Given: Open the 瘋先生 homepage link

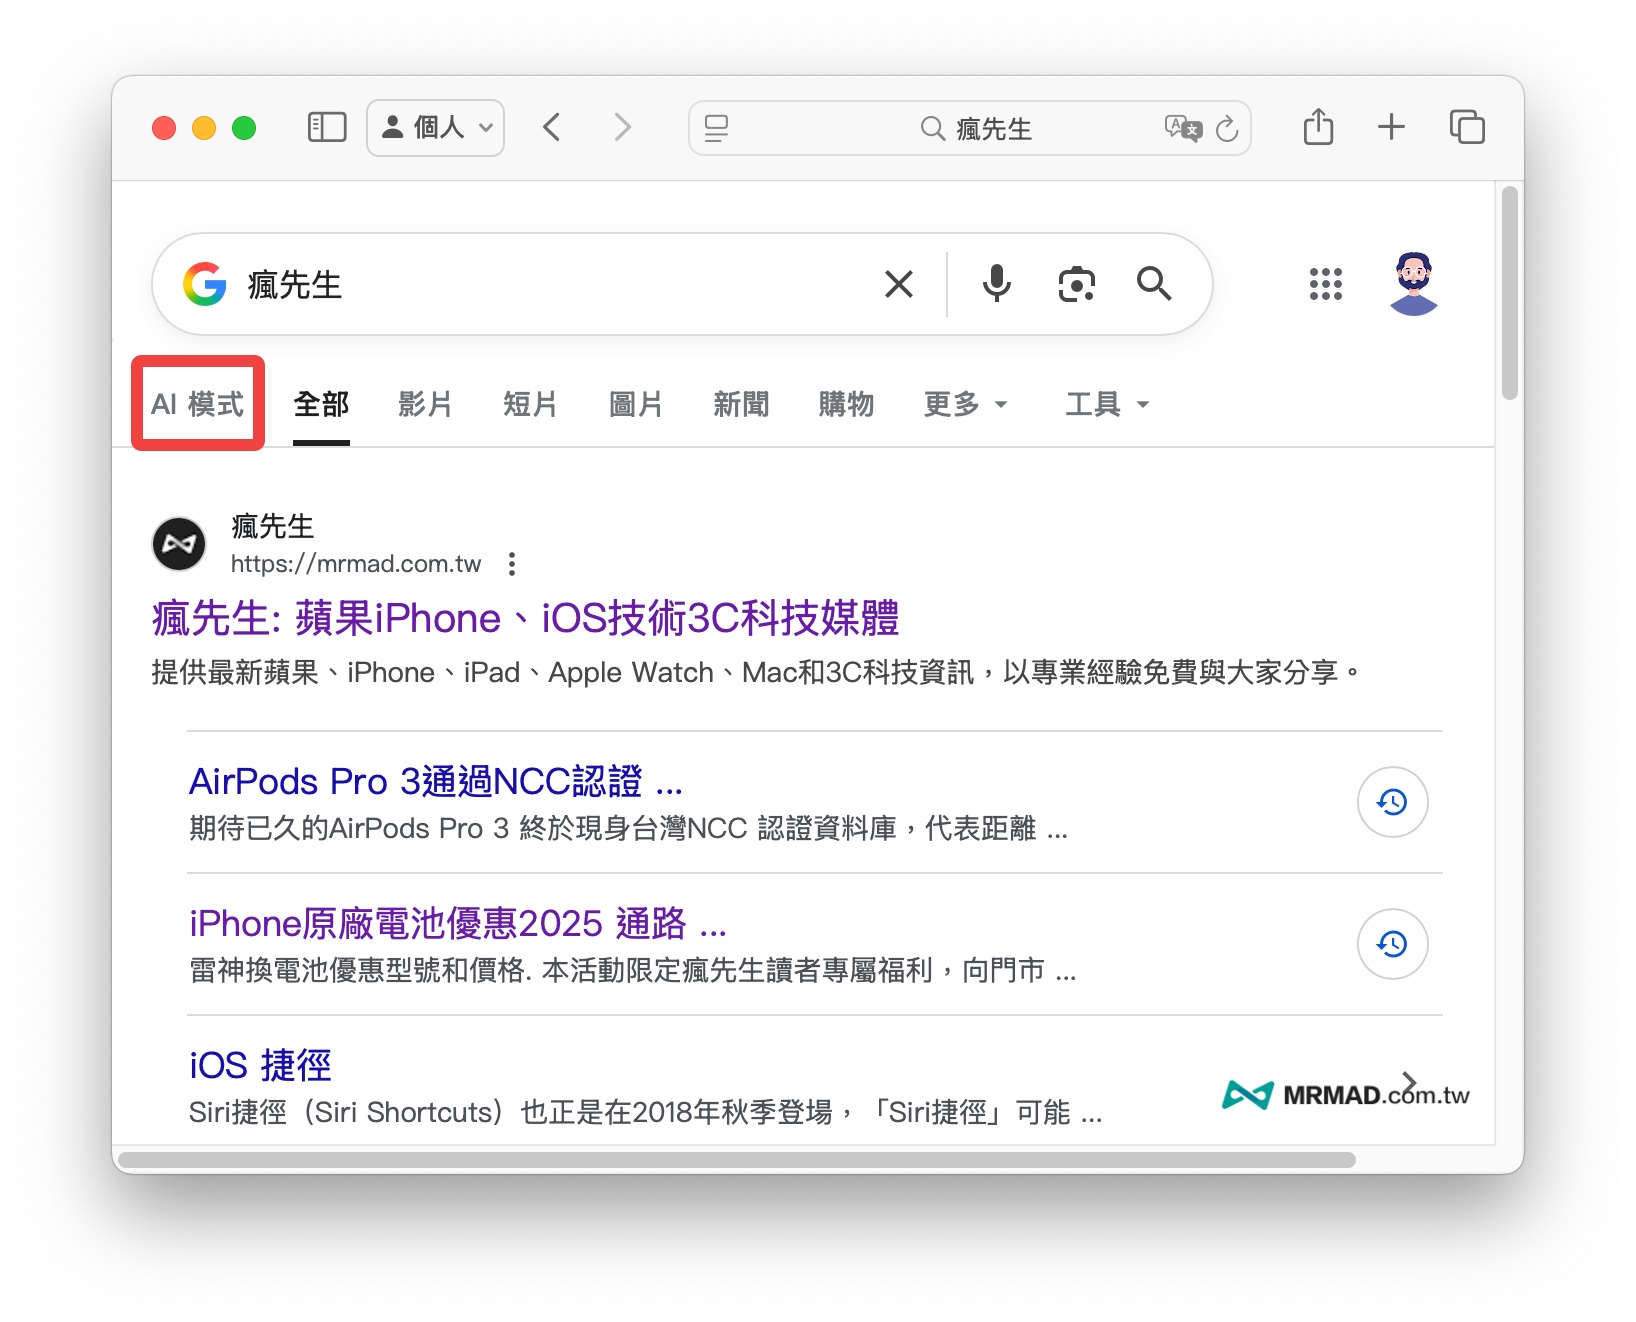Looking at the screenshot, I should (x=525, y=618).
